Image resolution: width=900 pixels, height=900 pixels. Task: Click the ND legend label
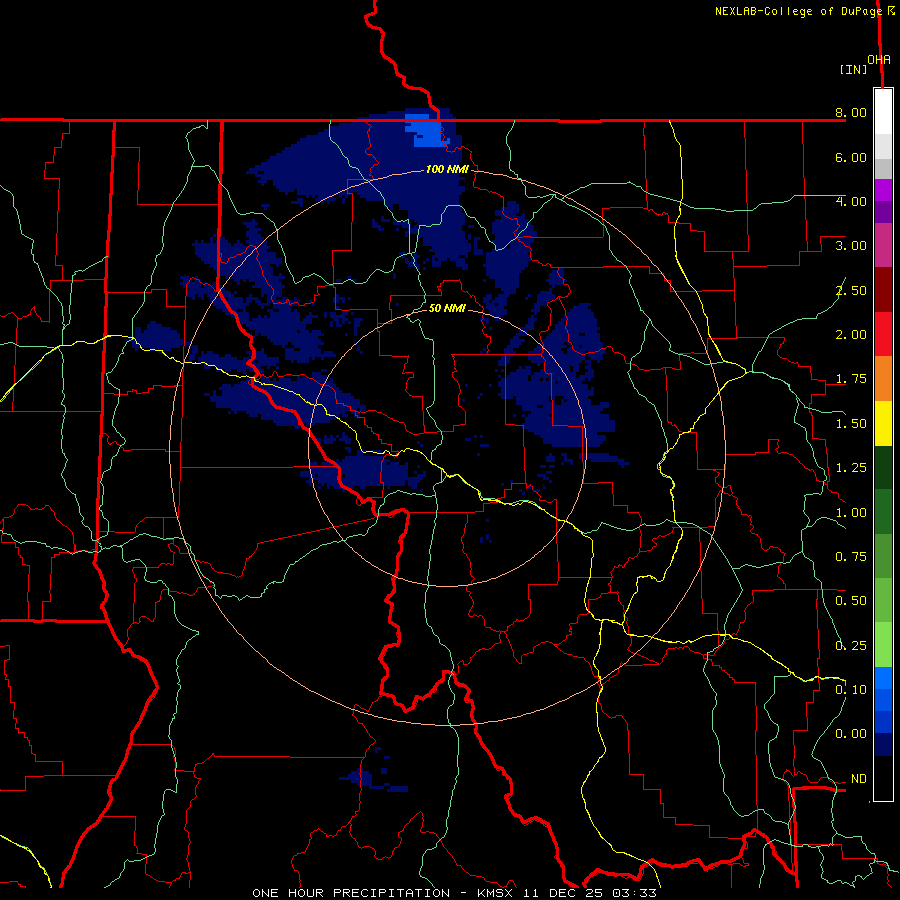859,779
